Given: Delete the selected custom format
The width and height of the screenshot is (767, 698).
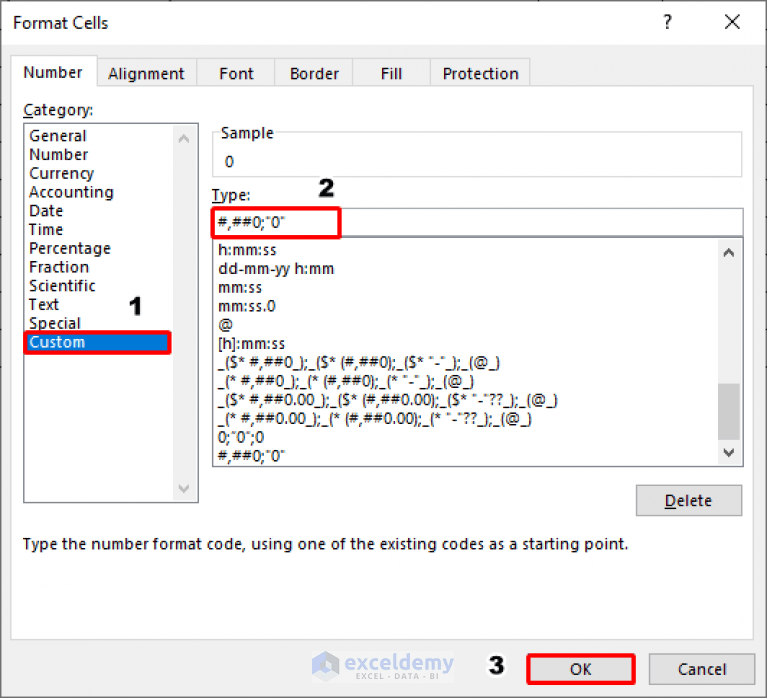Looking at the screenshot, I should (688, 500).
